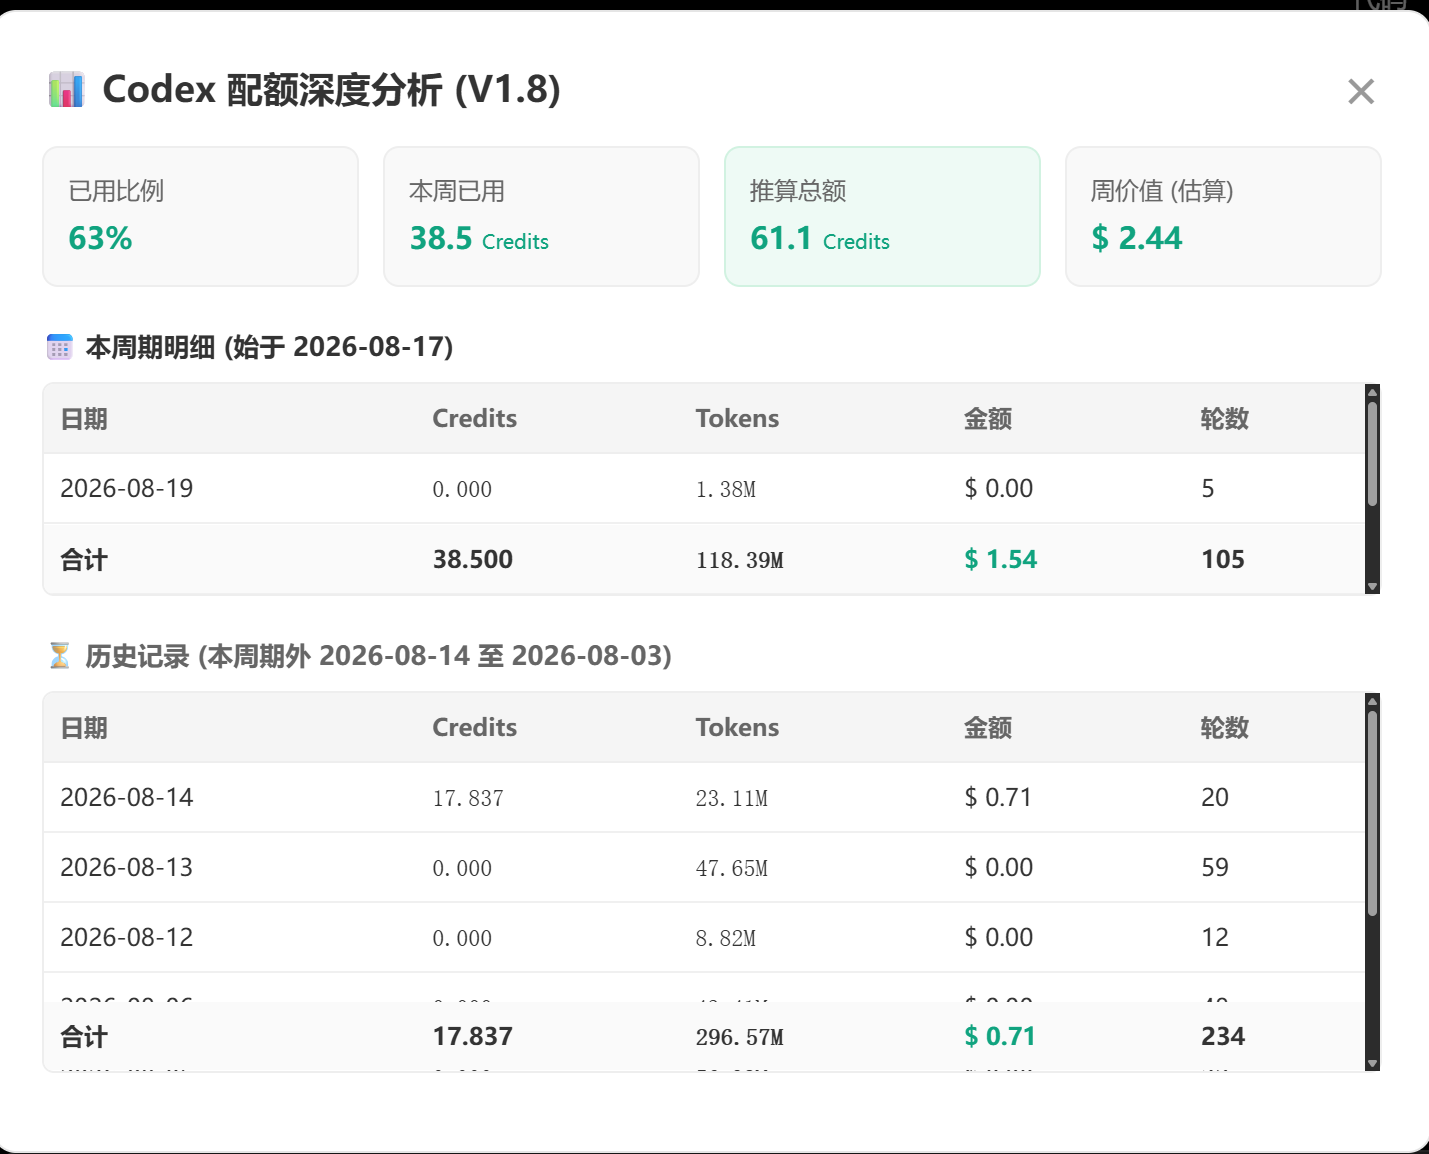1429x1154 pixels.
Task: Click the 轮数 header in the 本周期明细 table
Action: point(1225,419)
